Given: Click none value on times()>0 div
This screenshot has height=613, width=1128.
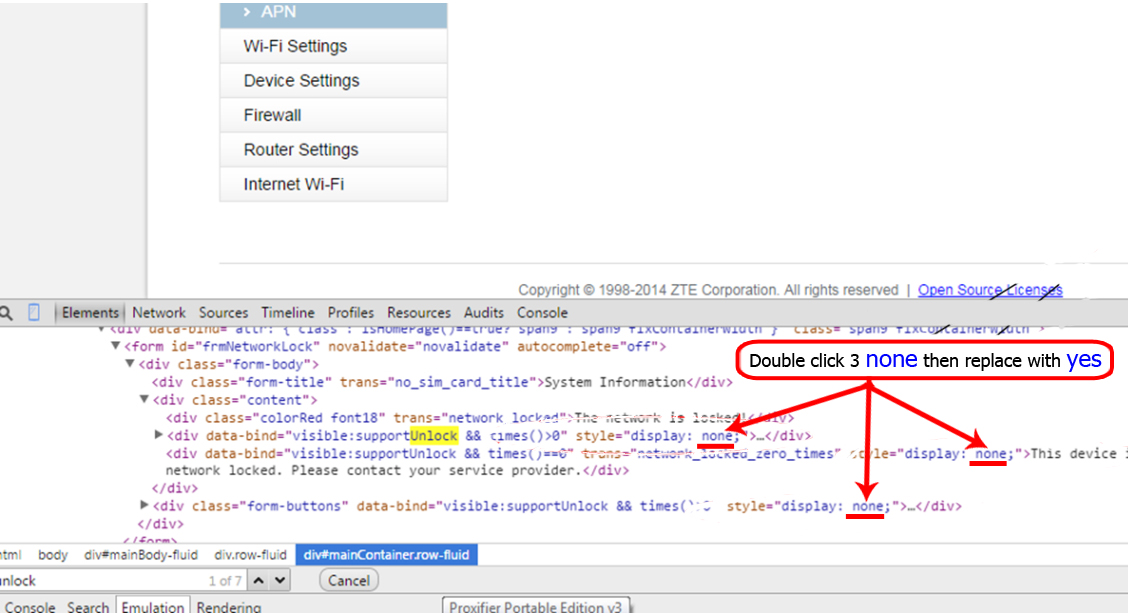Looking at the screenshot, I should pyautogui.click(x=717, y=436).
